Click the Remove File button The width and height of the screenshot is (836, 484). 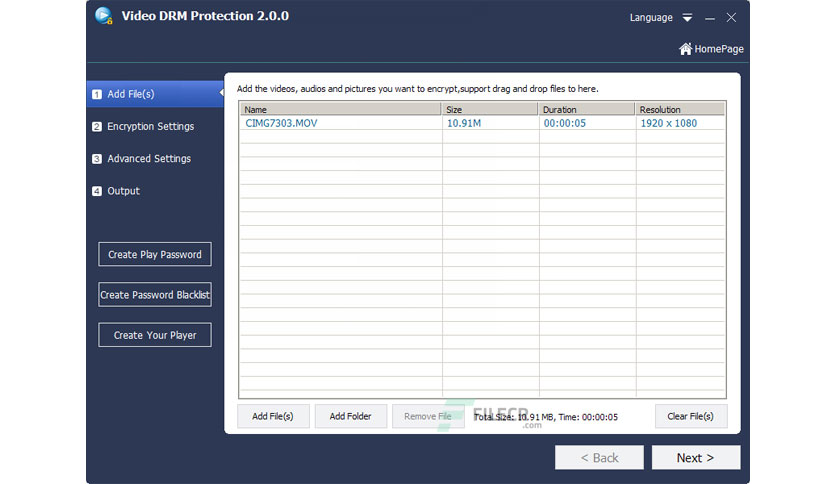point(428,416)
